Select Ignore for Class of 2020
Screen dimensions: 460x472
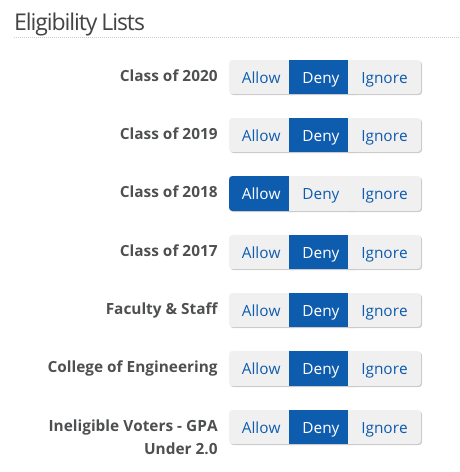(x=385, y=77)
